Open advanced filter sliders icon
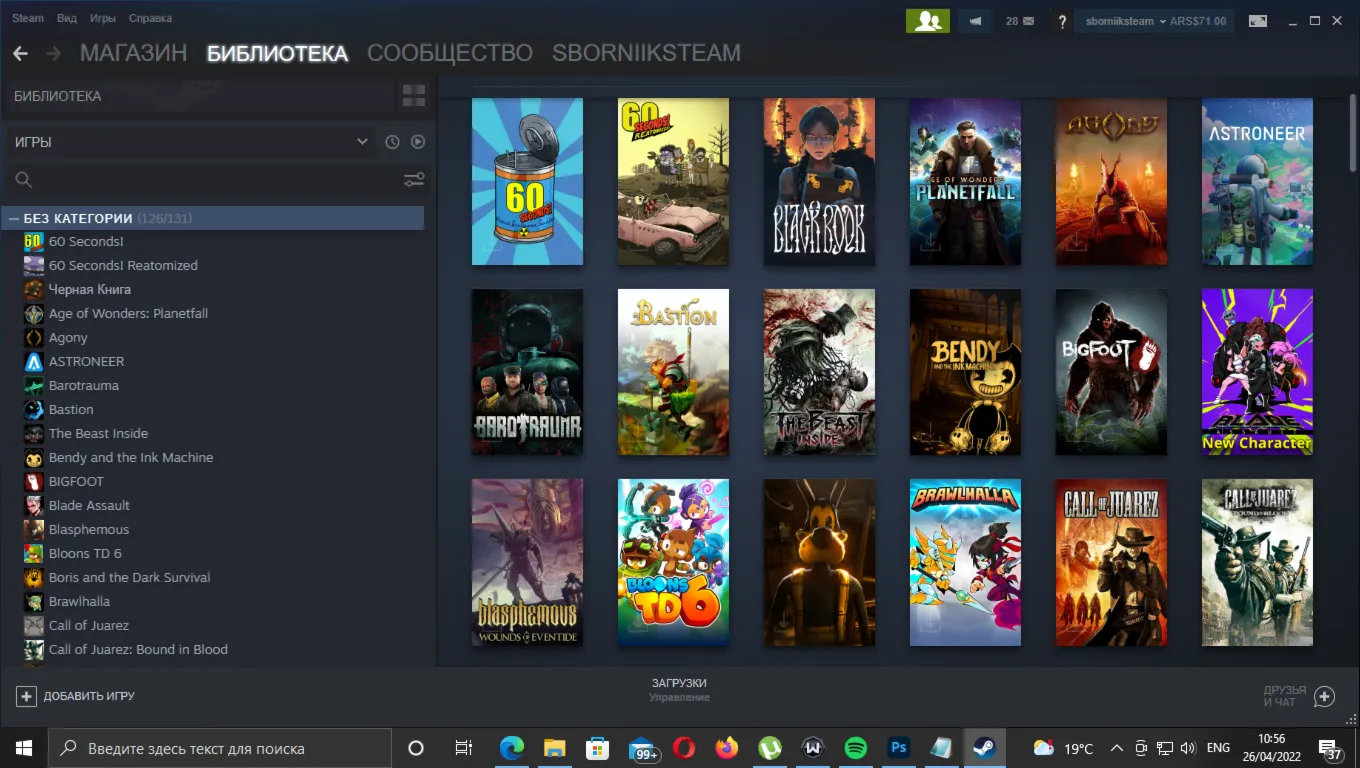 pos(414,180)
